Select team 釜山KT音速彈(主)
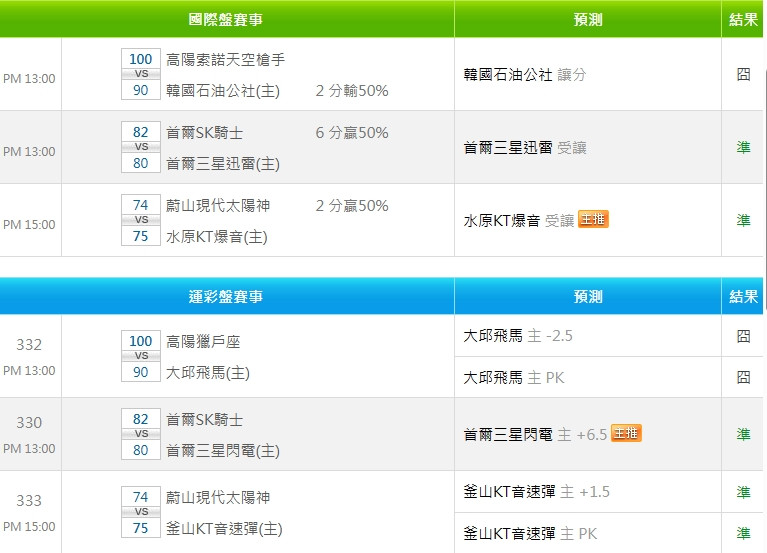 pos(224,529)
